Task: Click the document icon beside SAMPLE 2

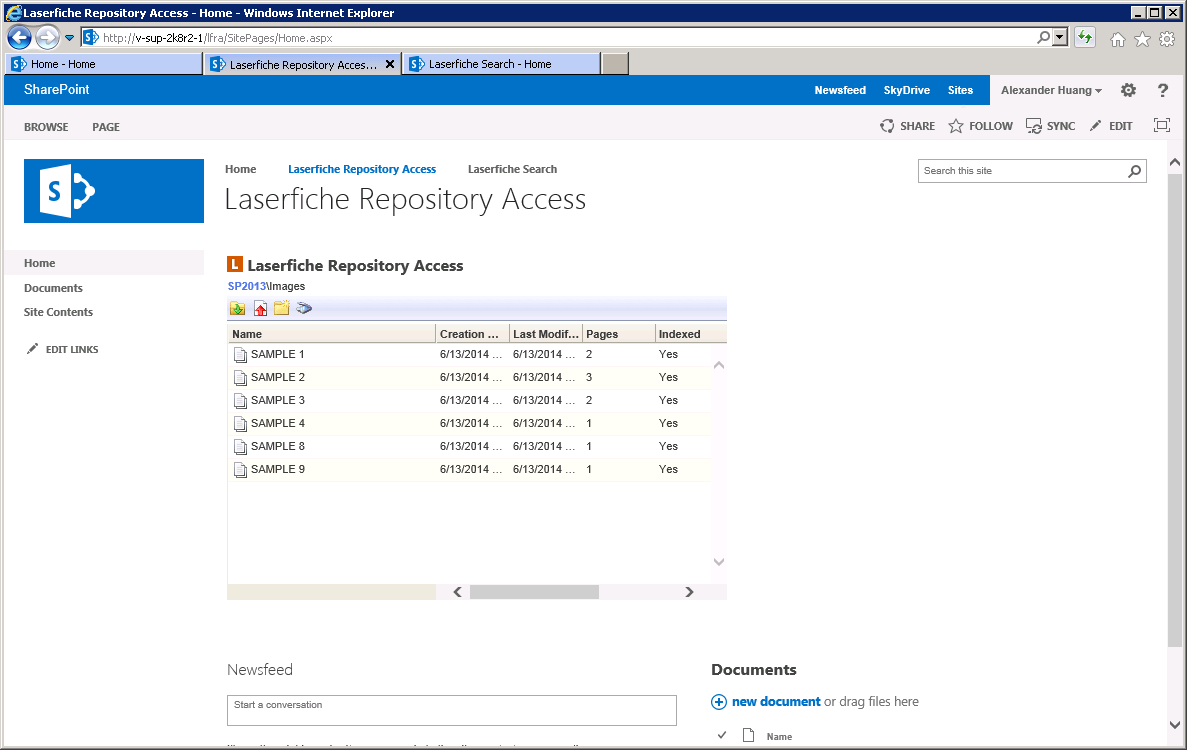Action: tap(240, 378)
